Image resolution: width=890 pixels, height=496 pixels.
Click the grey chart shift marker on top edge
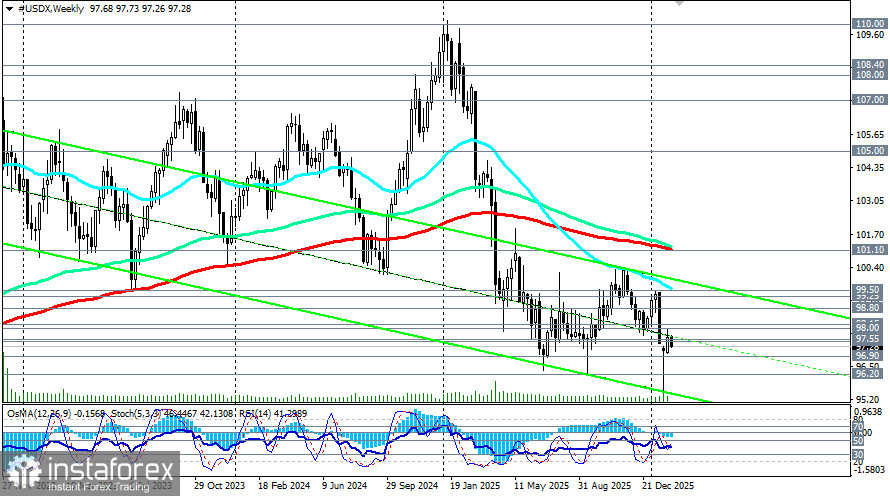pos(679,3)
